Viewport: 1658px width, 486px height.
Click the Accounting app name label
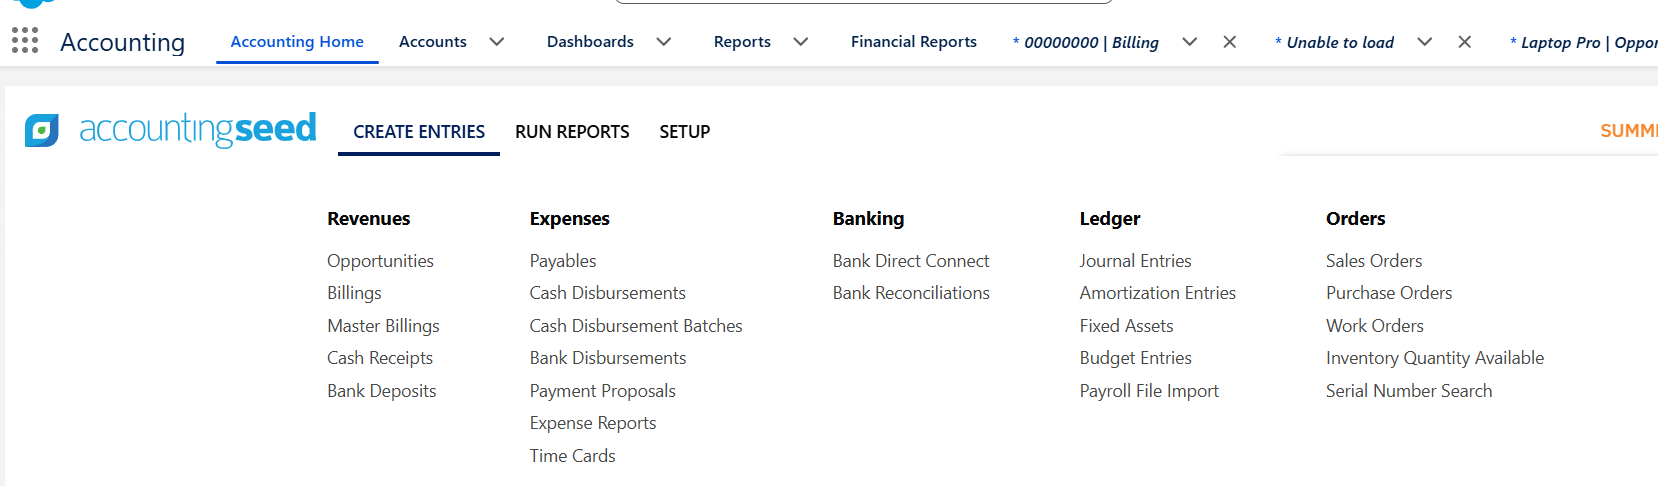[x=123, y=42]
